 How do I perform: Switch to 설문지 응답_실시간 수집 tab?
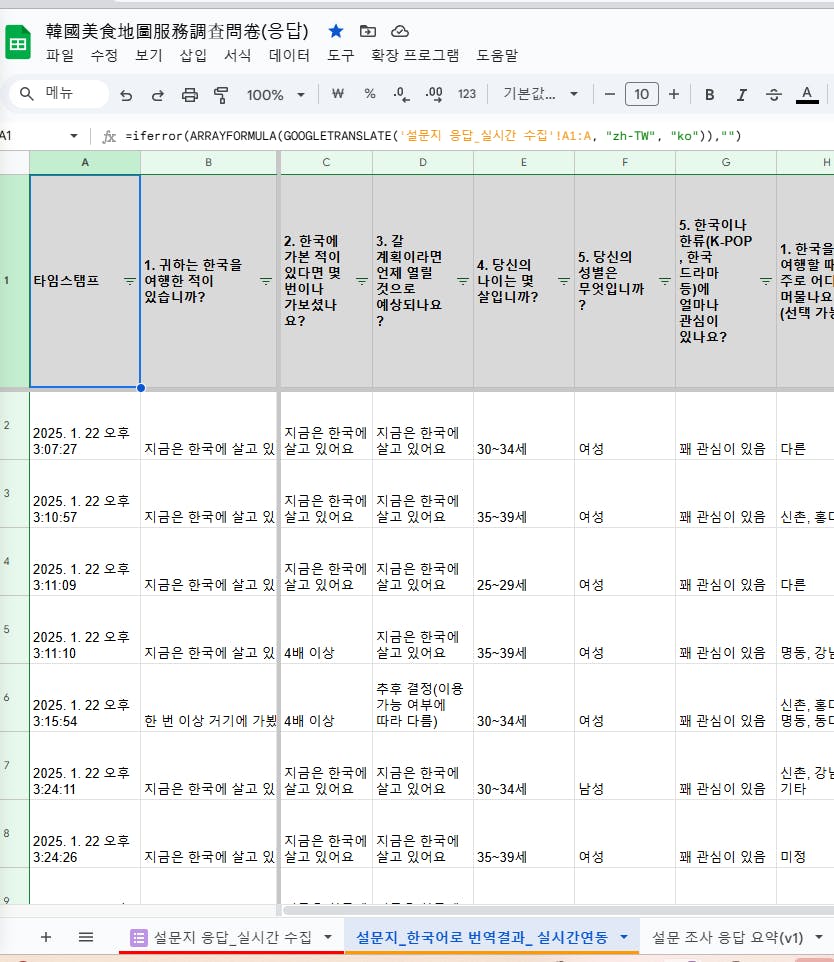233,937
